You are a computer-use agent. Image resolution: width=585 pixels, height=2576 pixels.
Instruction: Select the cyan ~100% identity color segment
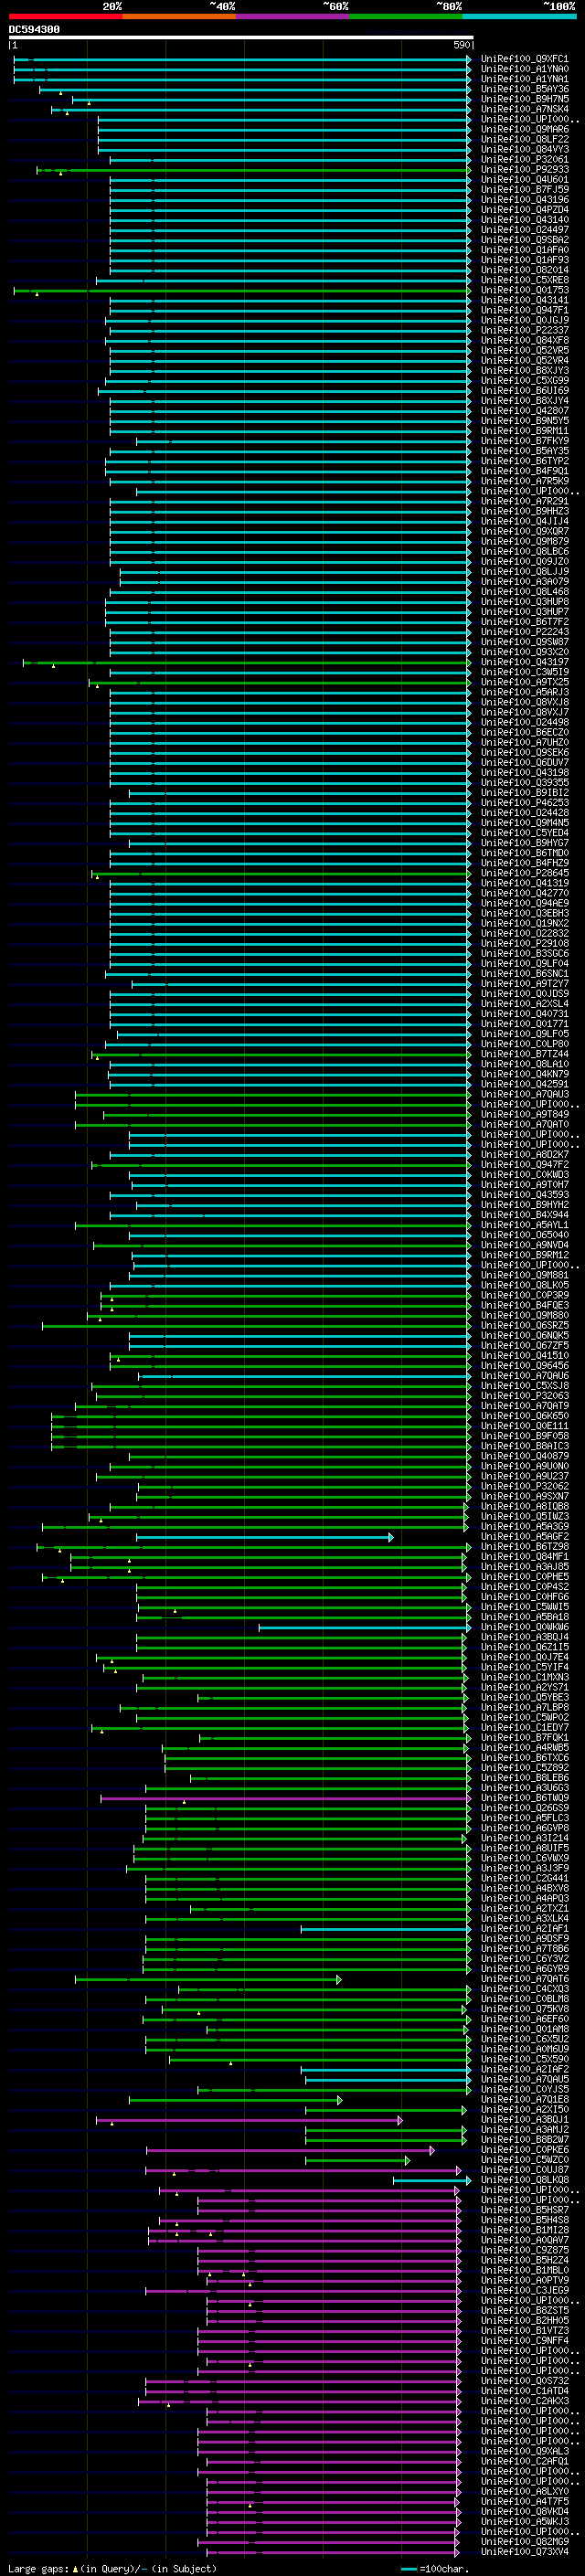pyautogui.click(x=520, y=16)
